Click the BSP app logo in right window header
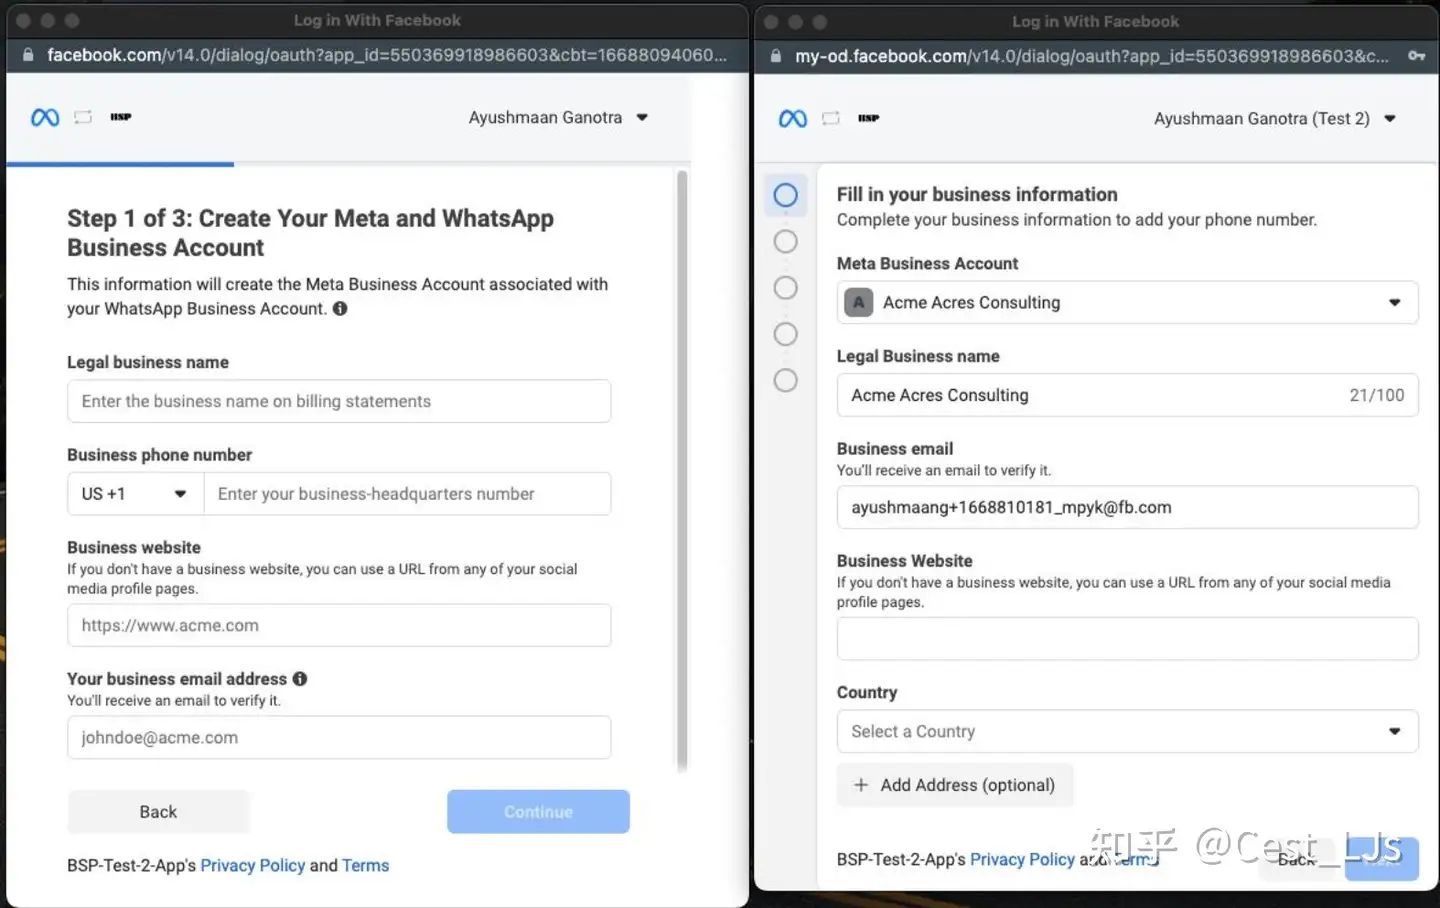Screen dimensions: 1440x908 coord(869,118)
